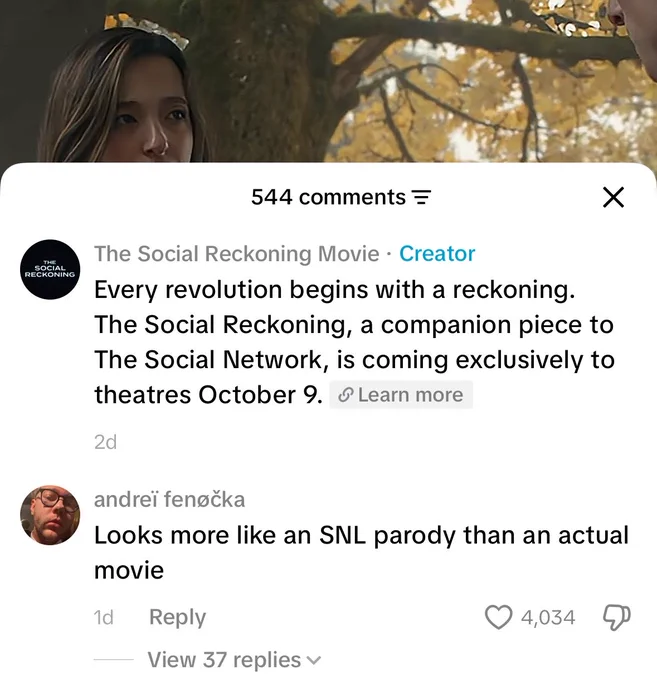Open andreï fenočka's profile picture

tap(50, 515)
